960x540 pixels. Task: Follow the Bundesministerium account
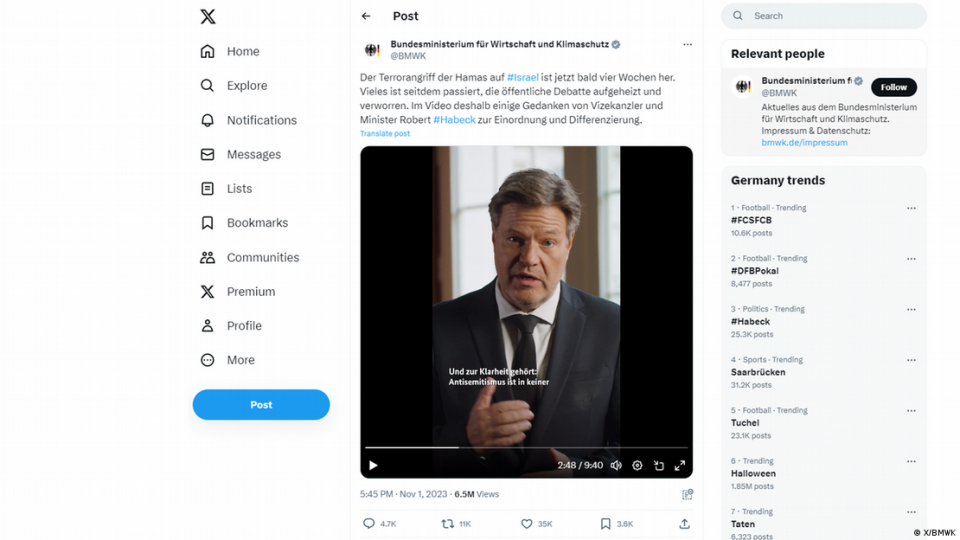click(893, 87)
